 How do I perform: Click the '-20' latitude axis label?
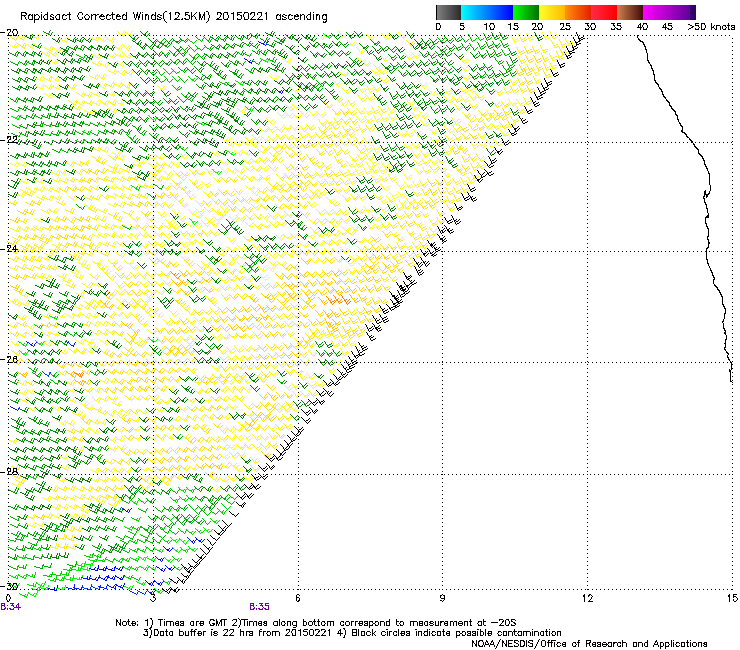point(9,33)
